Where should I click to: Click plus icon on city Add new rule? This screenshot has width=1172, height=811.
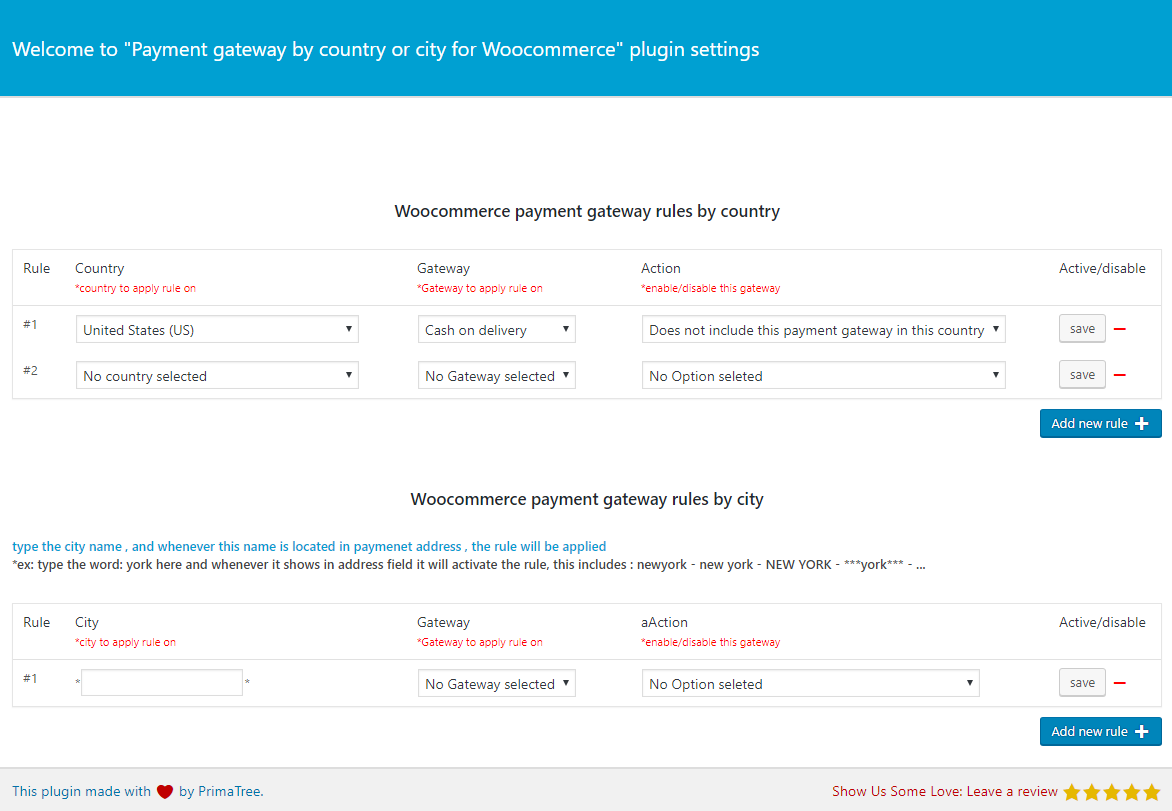point(1142,731)
